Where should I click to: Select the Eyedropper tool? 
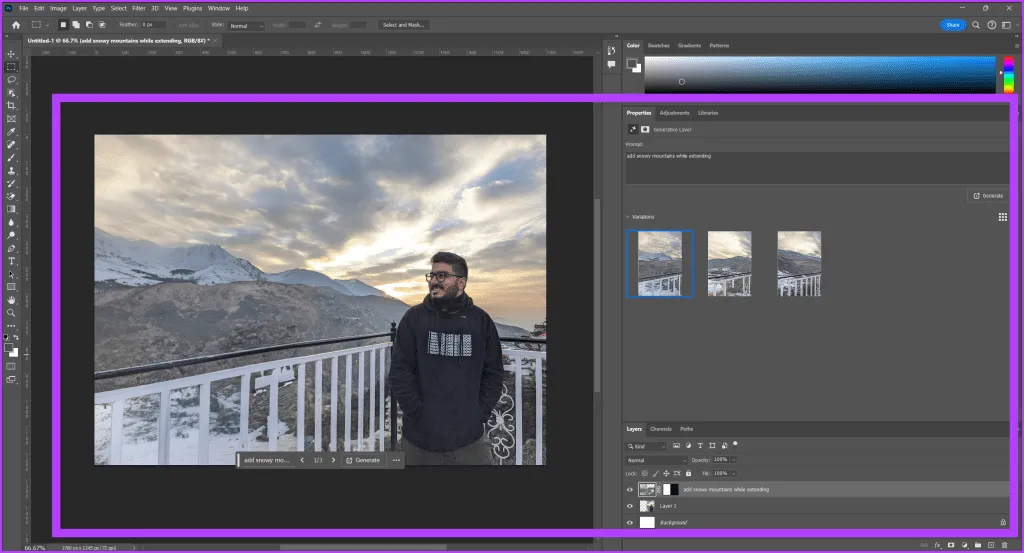tap(12, 131)
